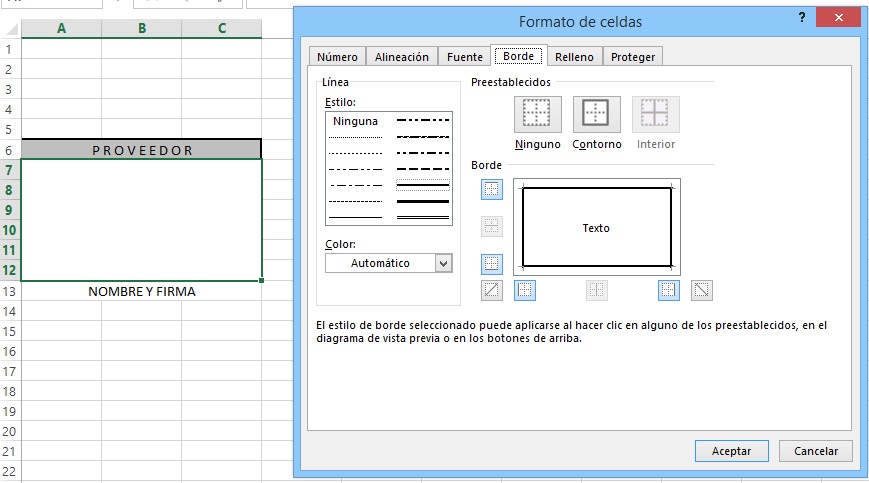Choose Ninguna line style
This screenshot has height=483, width=869.
coord(356,121)
